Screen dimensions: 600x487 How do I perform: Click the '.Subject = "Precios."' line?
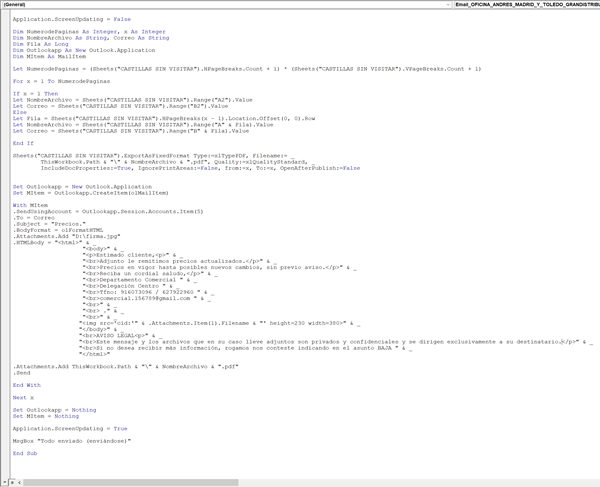tap(49, 224)
